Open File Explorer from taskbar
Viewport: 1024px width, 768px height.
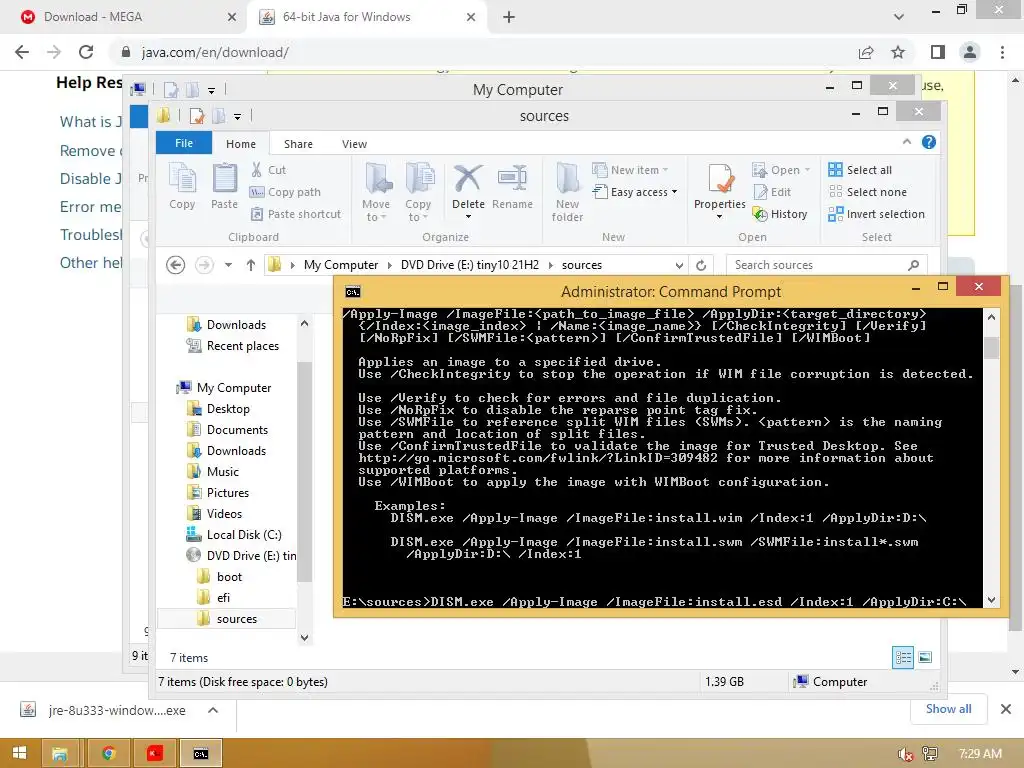pos(60,754)
